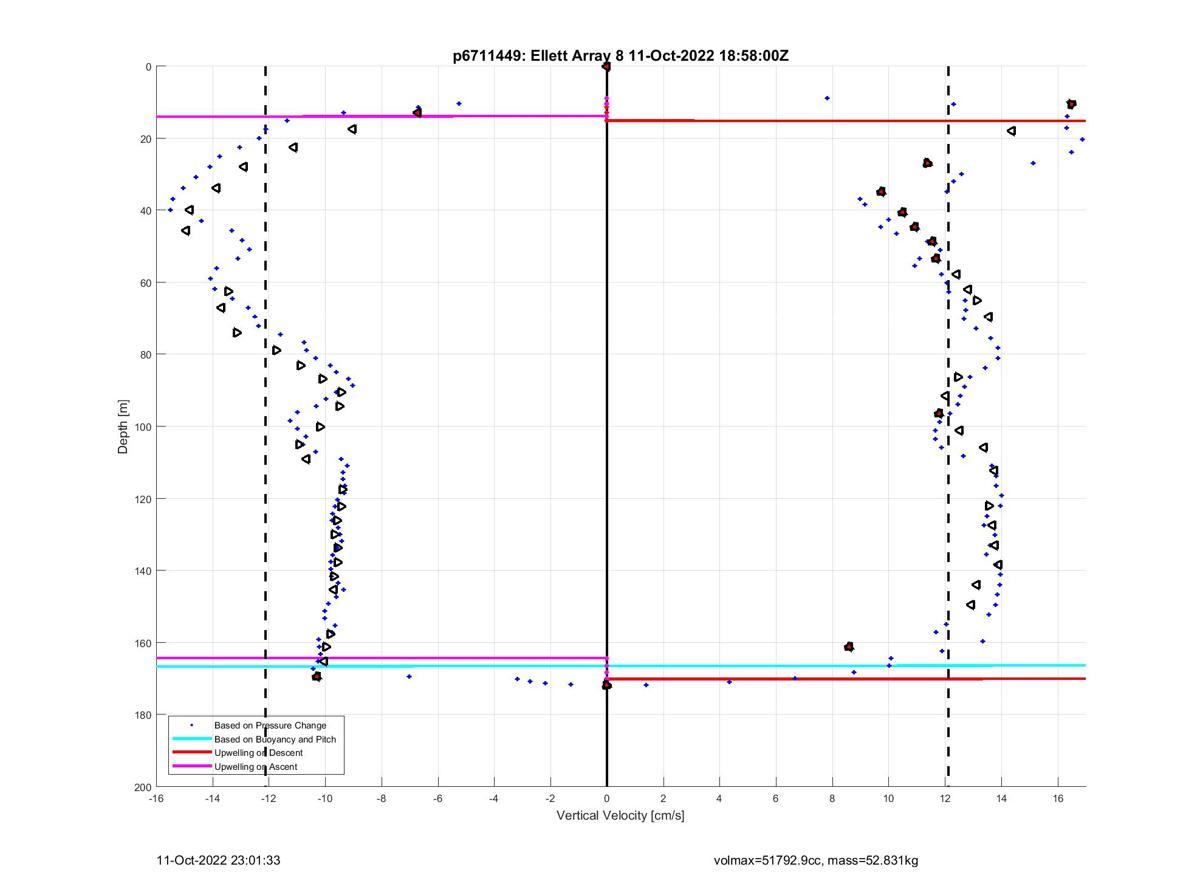This screenshot has height=885, width=1200.
Task: Click velocity axis tick "-8"
Action: (x=381, y=798)
